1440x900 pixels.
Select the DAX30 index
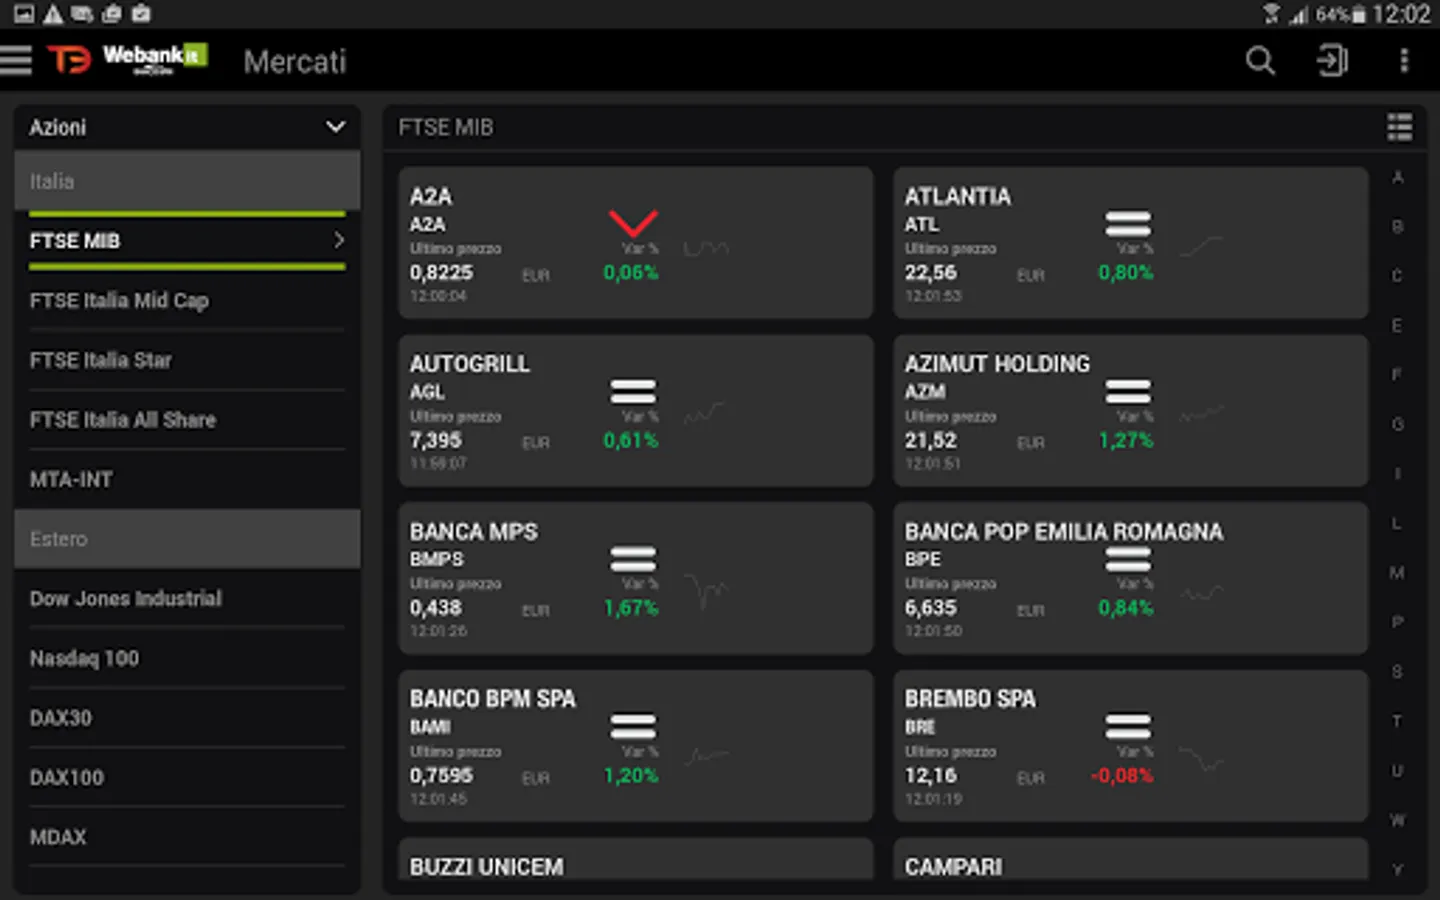60,718
